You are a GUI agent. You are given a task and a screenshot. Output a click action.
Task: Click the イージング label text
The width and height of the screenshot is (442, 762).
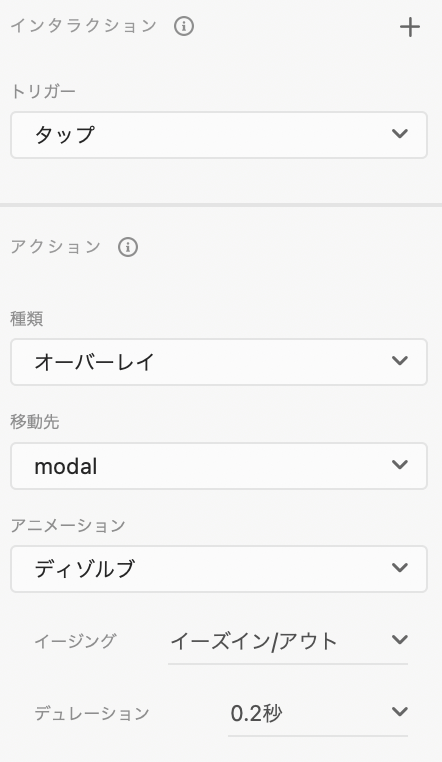(75, 641)
